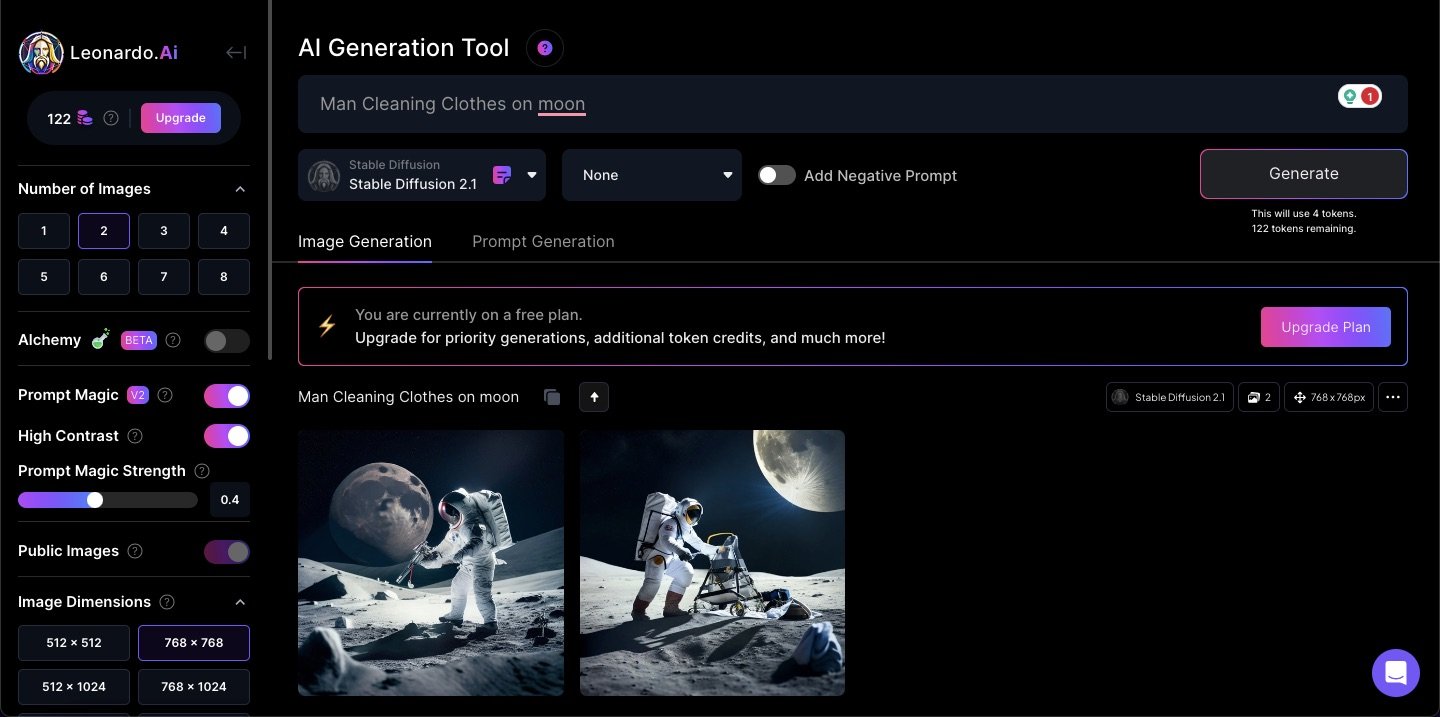The width and height of the screenshot is (1440, 717).
Task: Toggle the Public Images switch
Action: click(227, 552)
